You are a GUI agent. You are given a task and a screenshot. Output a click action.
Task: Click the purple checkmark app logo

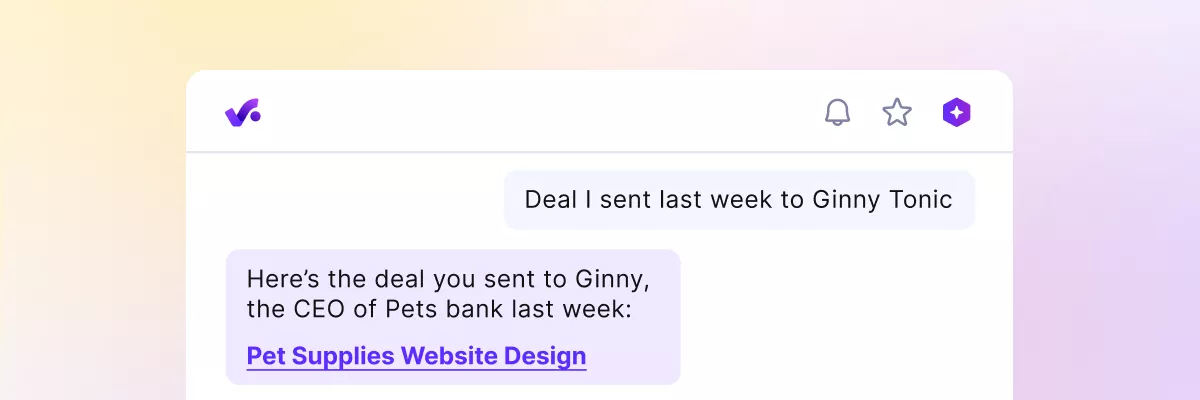coord(242,113)
